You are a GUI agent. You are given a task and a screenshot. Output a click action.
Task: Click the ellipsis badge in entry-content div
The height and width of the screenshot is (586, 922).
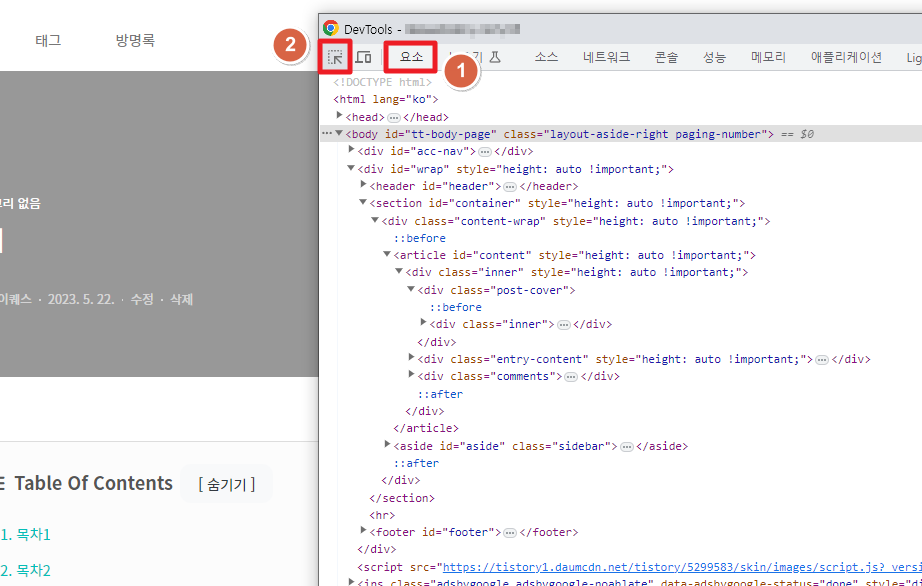pos(822,360)
